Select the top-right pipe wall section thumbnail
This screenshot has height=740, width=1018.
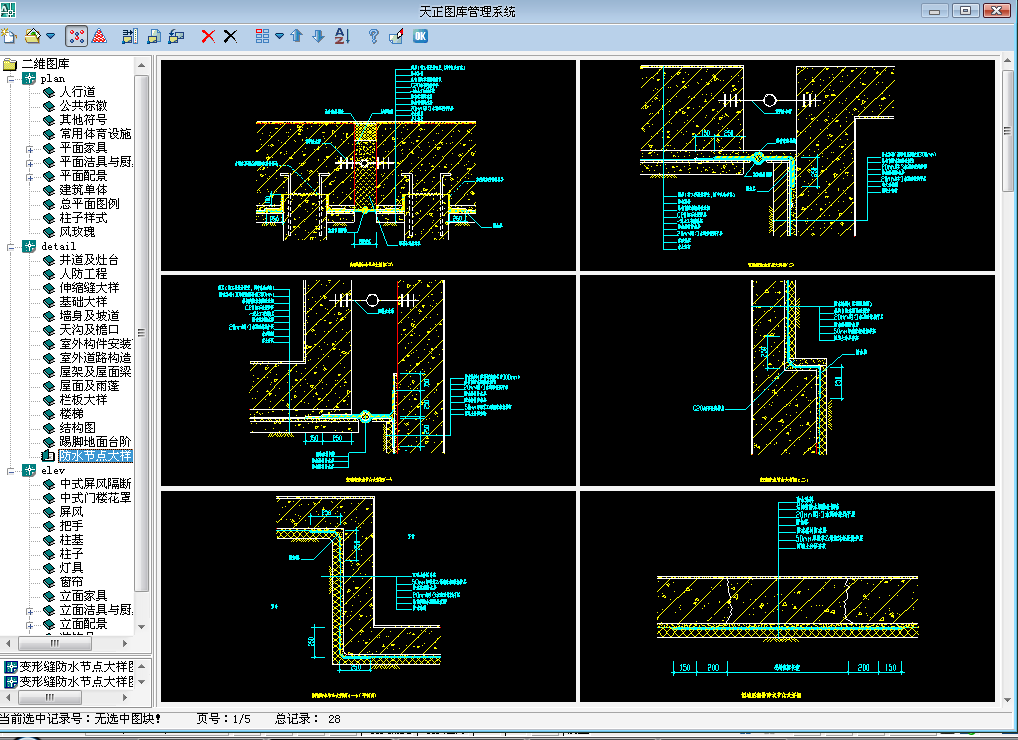[787, 165]
